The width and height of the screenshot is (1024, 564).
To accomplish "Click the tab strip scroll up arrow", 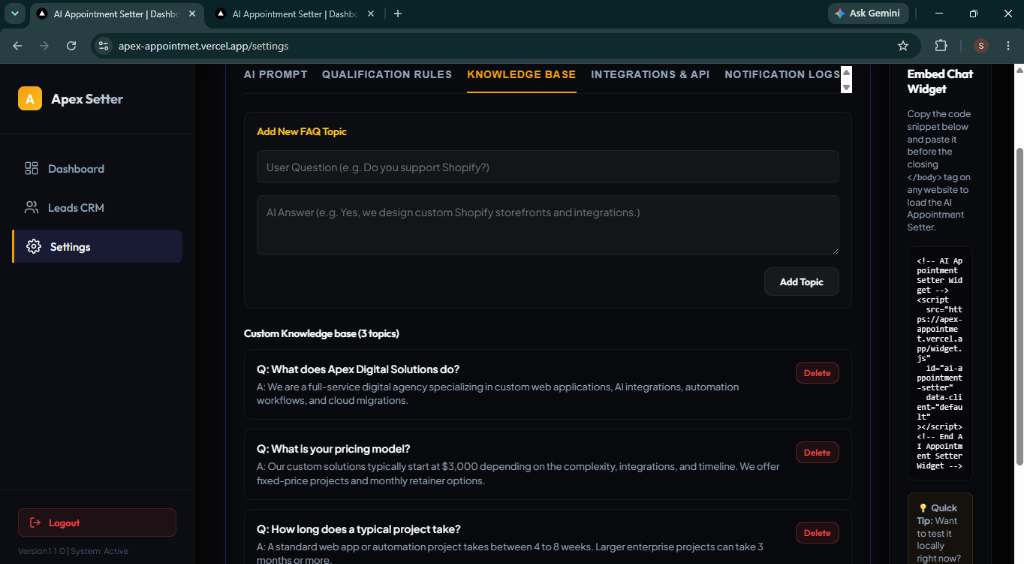I will tap(846, 72).
